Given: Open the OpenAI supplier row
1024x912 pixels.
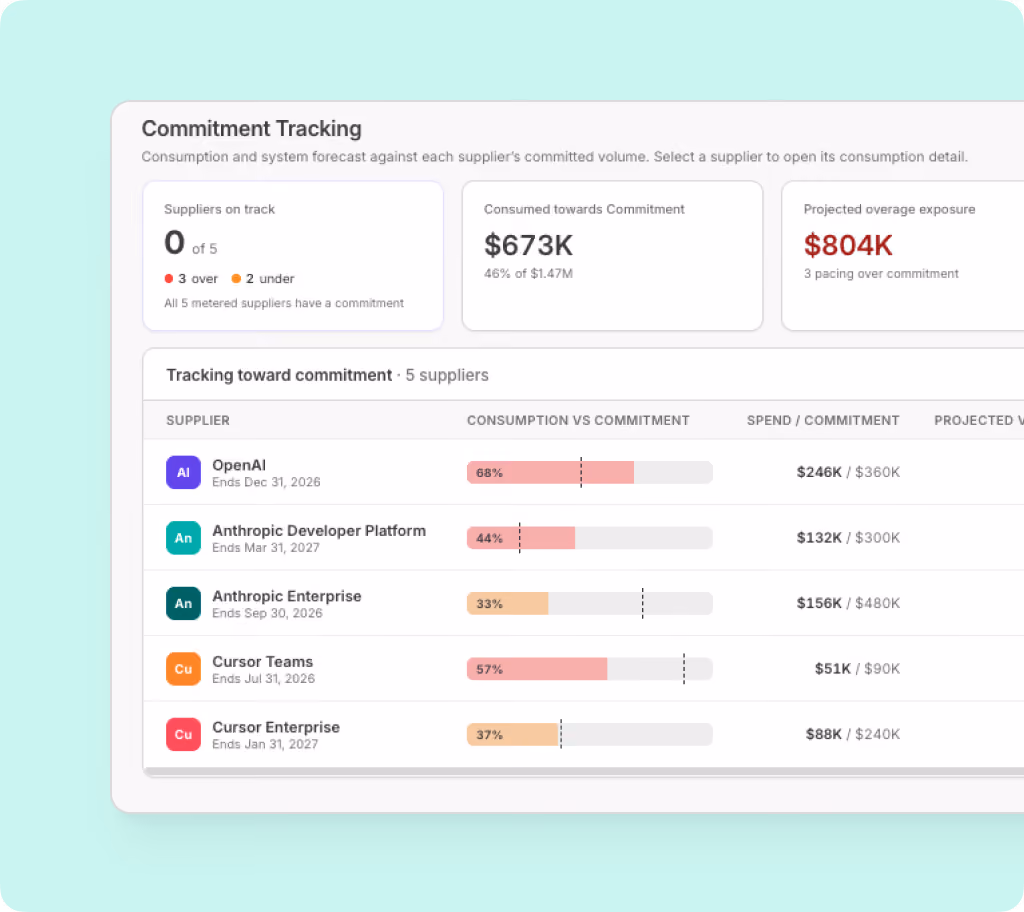Looking at the screenshot, I should tap(583, 472).
